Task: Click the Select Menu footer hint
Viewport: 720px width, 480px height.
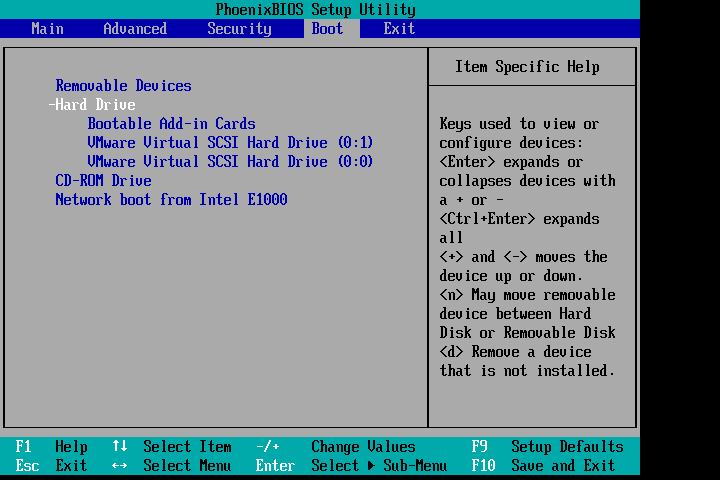Action: [187, 466]
